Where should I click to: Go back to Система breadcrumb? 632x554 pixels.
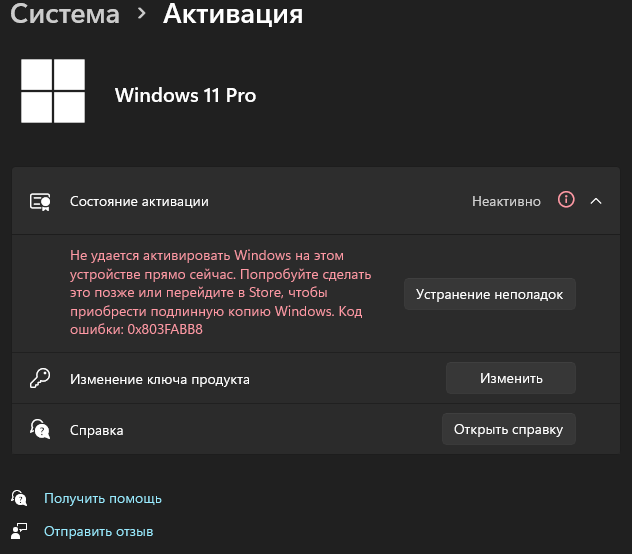[x=65, y=15]
